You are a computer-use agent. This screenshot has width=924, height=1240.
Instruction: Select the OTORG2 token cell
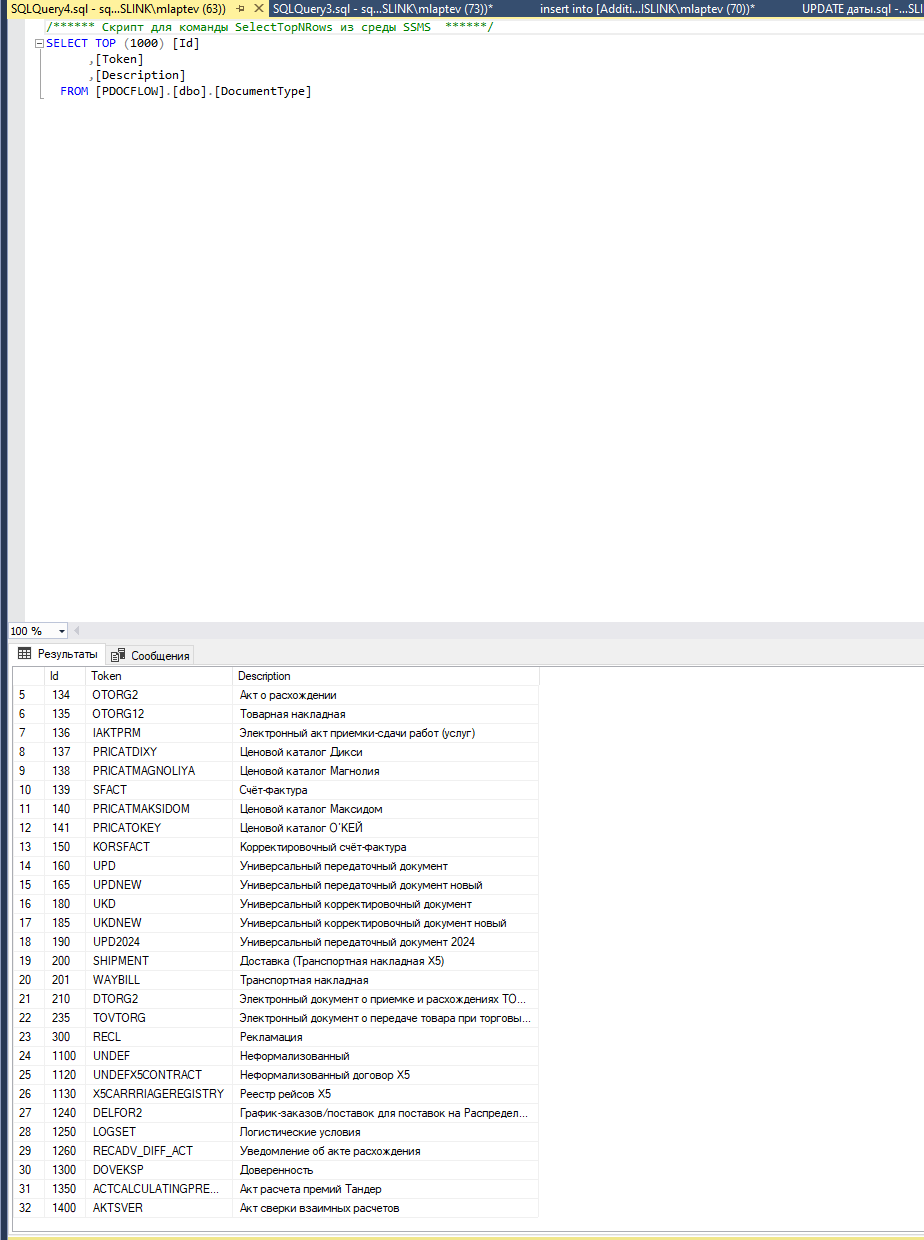coord(159,695)
